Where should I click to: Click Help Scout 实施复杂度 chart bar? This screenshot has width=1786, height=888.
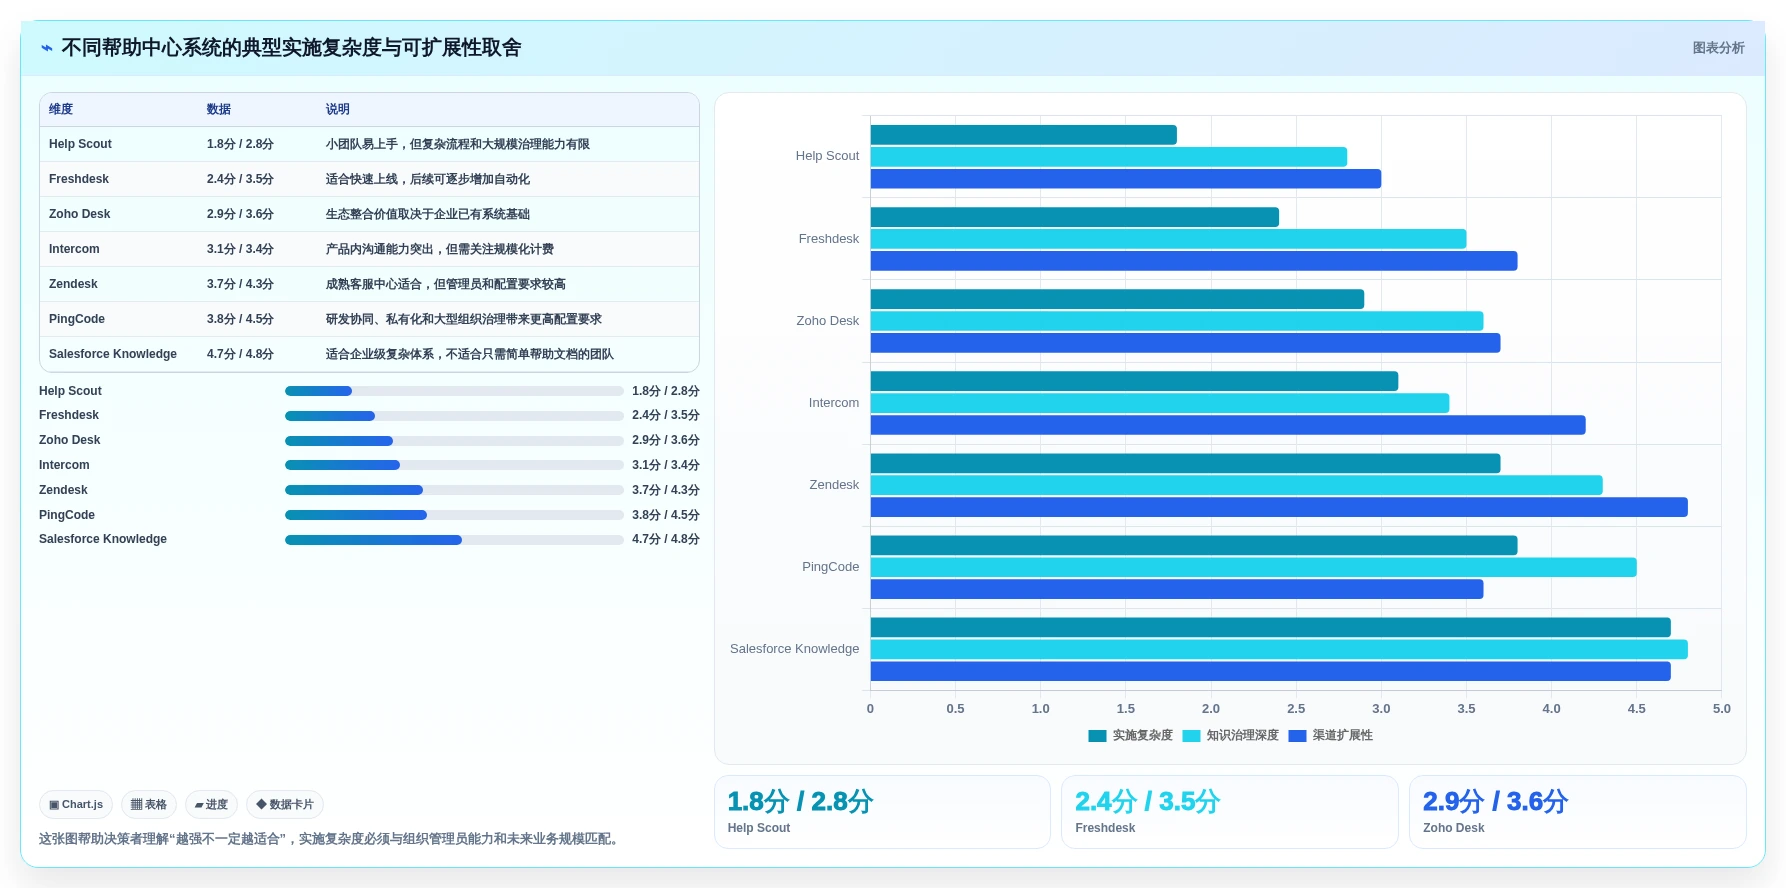pos(1024,135)
